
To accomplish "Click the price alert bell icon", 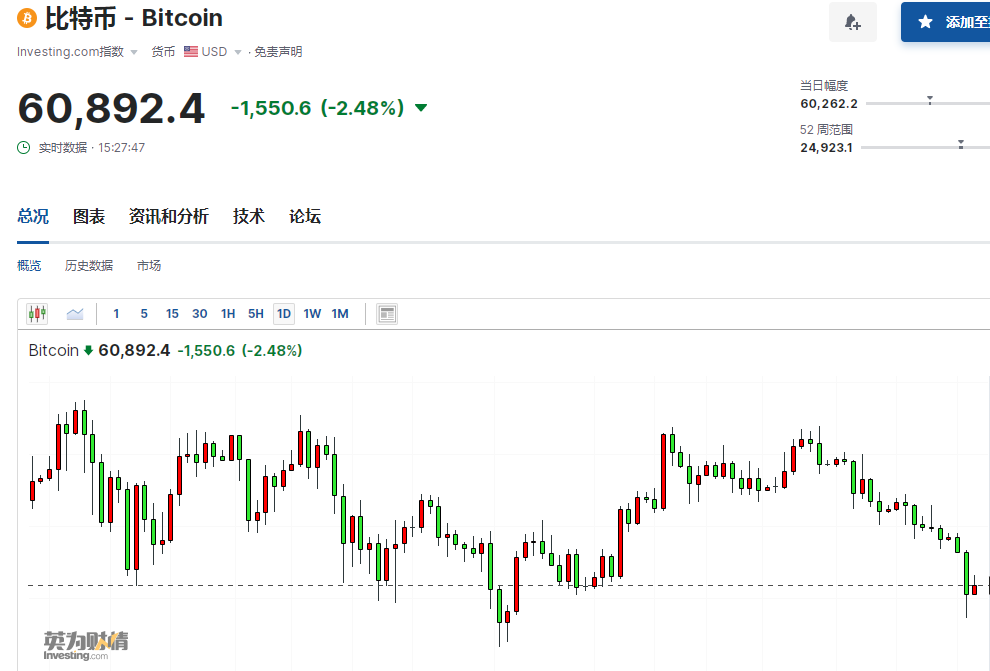I will pyautogui.click(x=852, y=22).
